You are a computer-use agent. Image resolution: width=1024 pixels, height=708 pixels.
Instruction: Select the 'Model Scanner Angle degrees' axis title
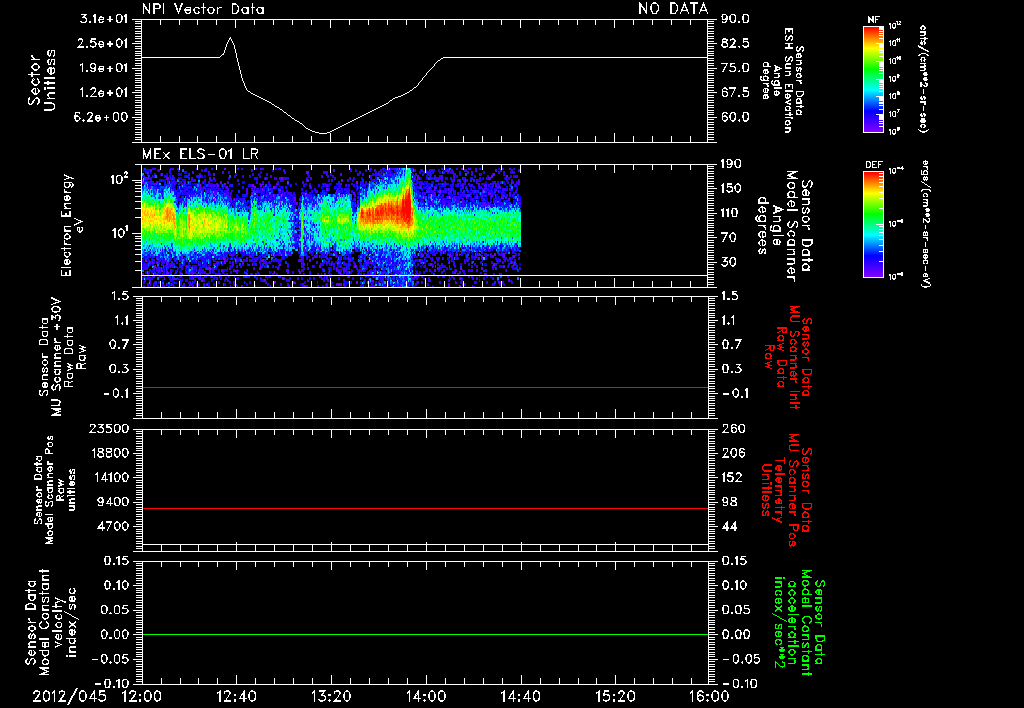(784, 225)
